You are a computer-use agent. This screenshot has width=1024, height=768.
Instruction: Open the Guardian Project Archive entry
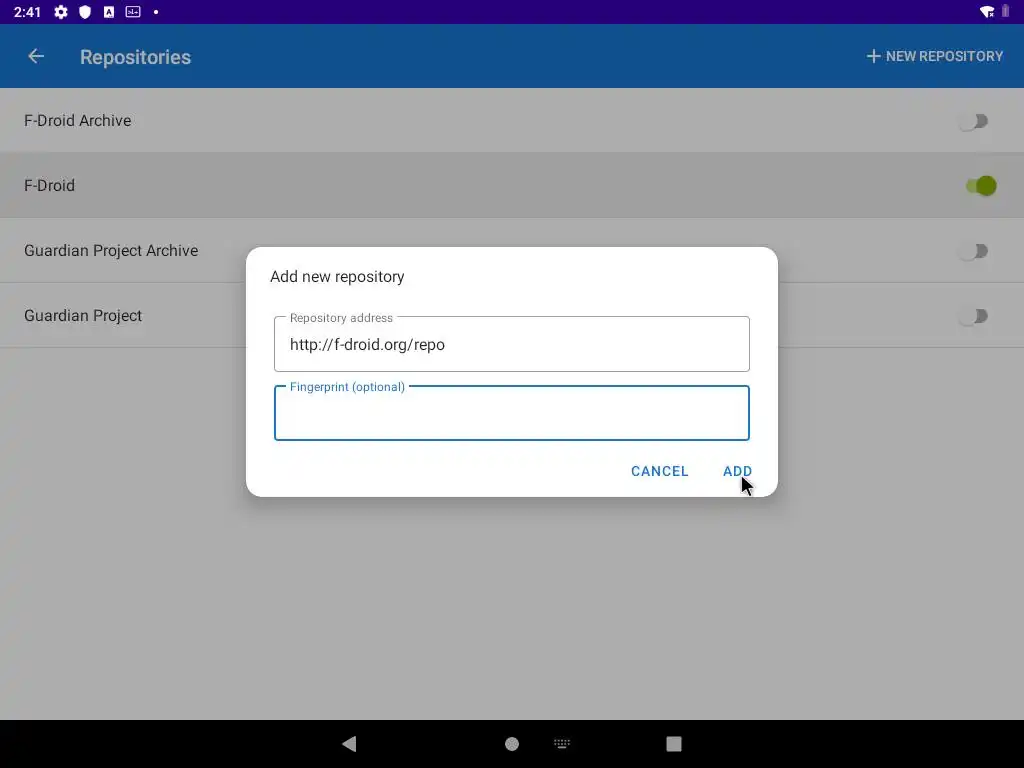tap(512, 251)
